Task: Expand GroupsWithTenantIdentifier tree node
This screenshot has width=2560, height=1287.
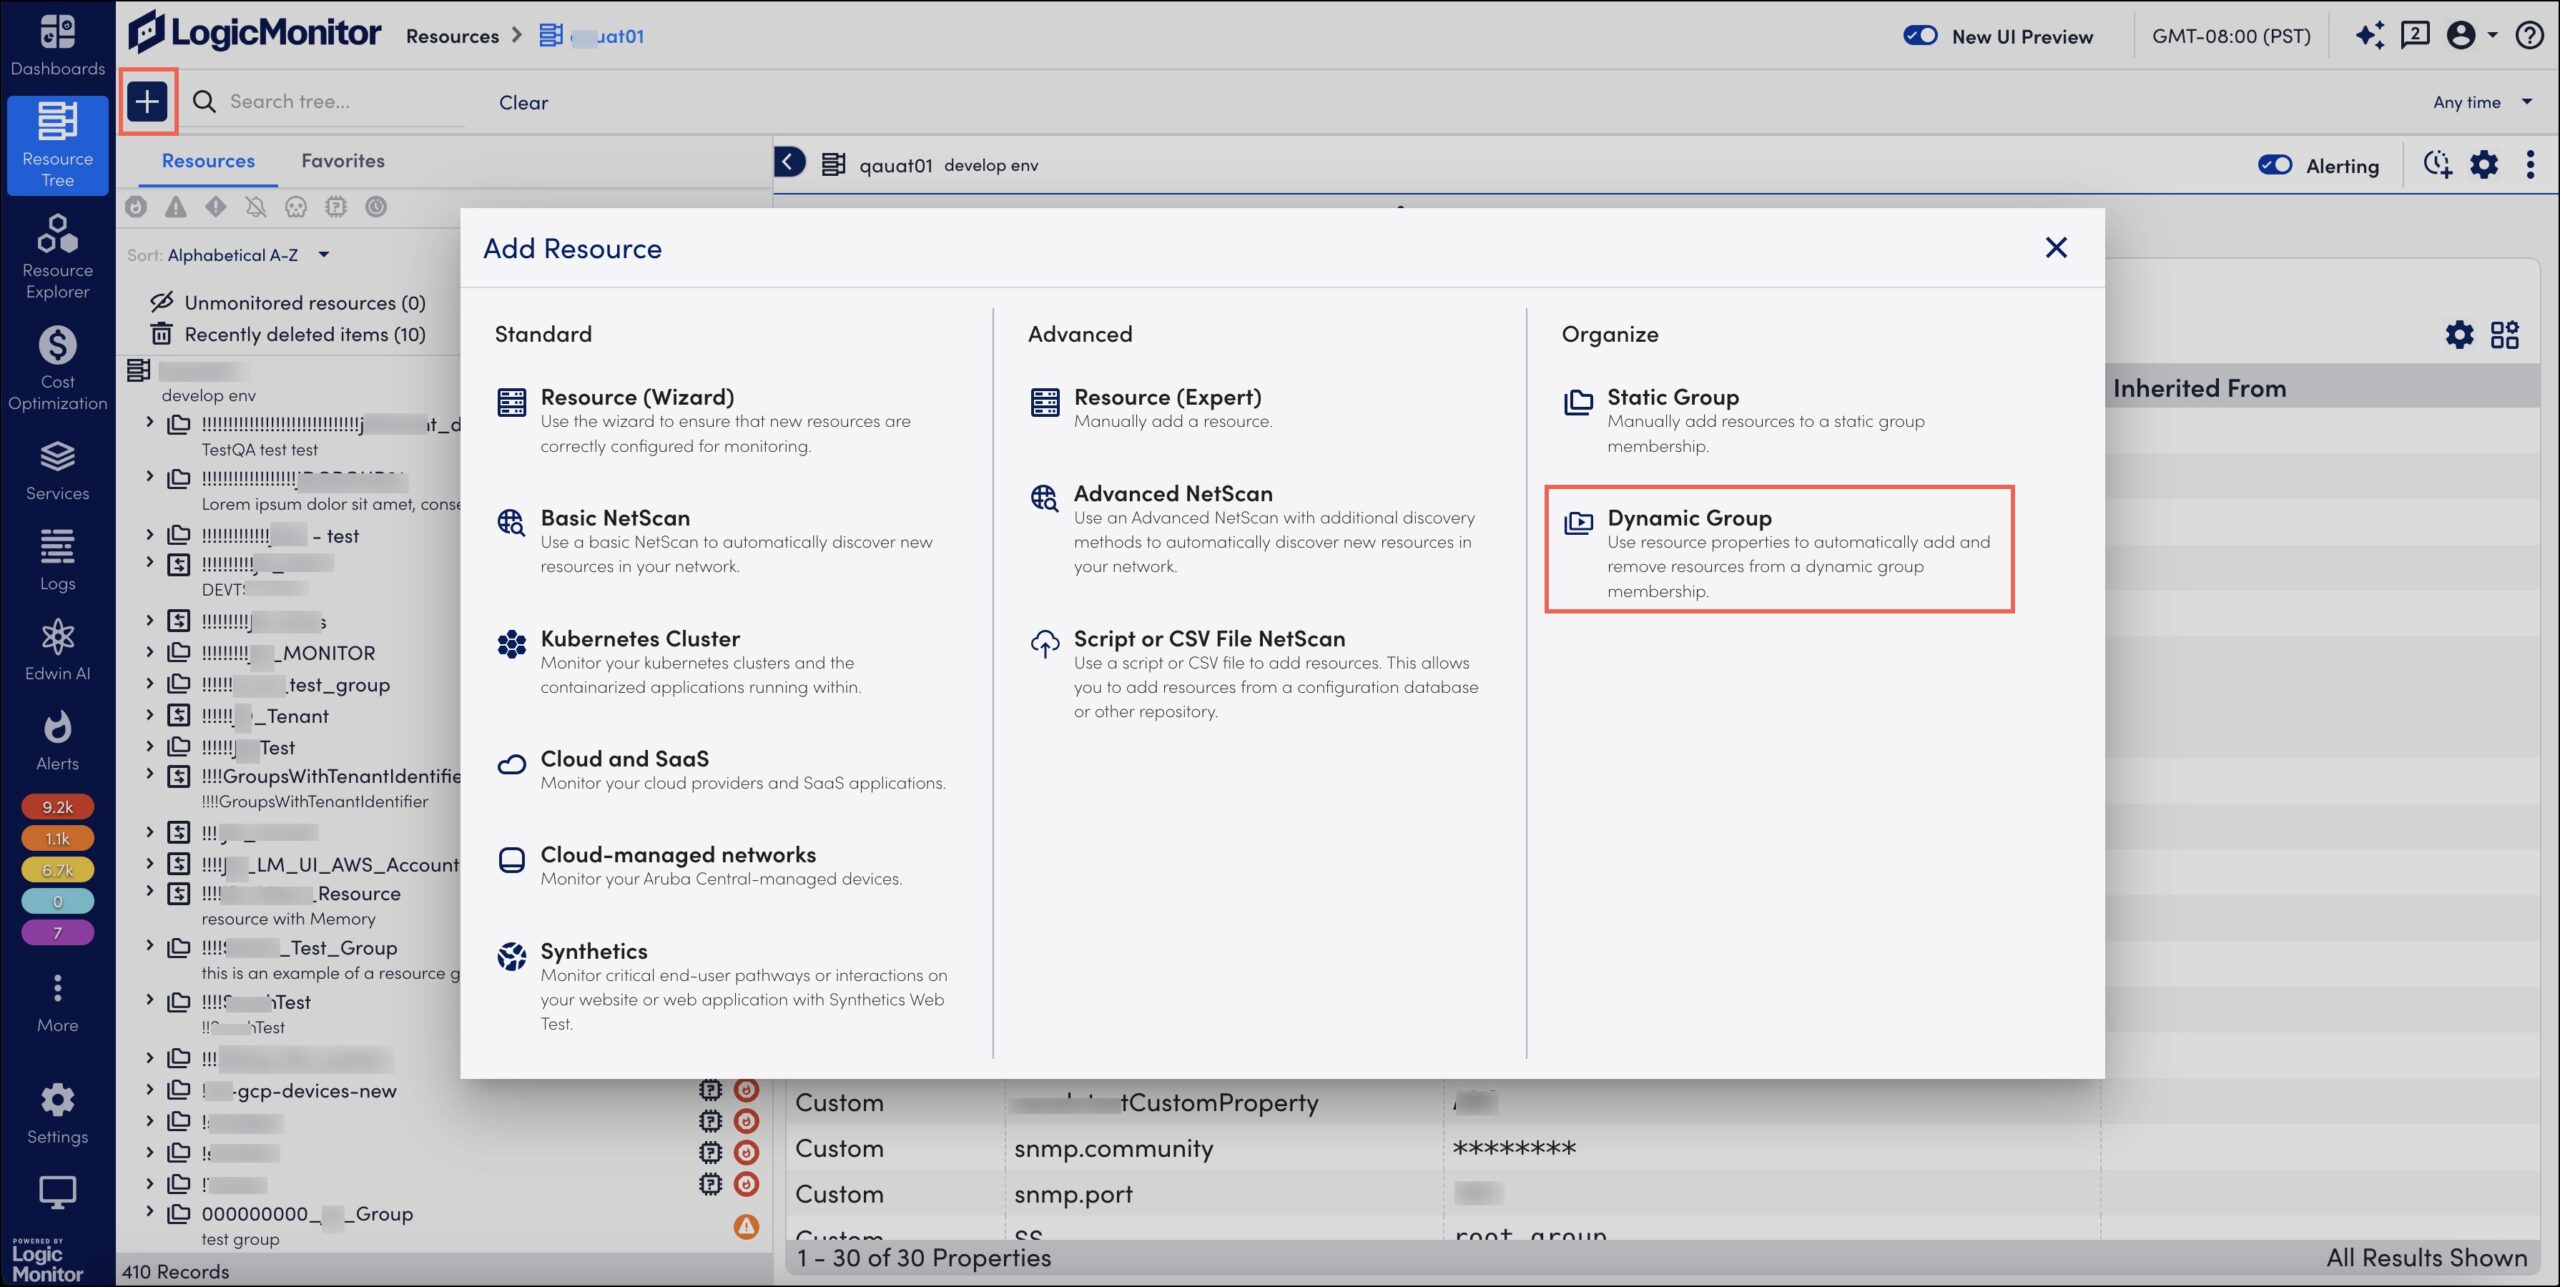Action: coord(150,775)
